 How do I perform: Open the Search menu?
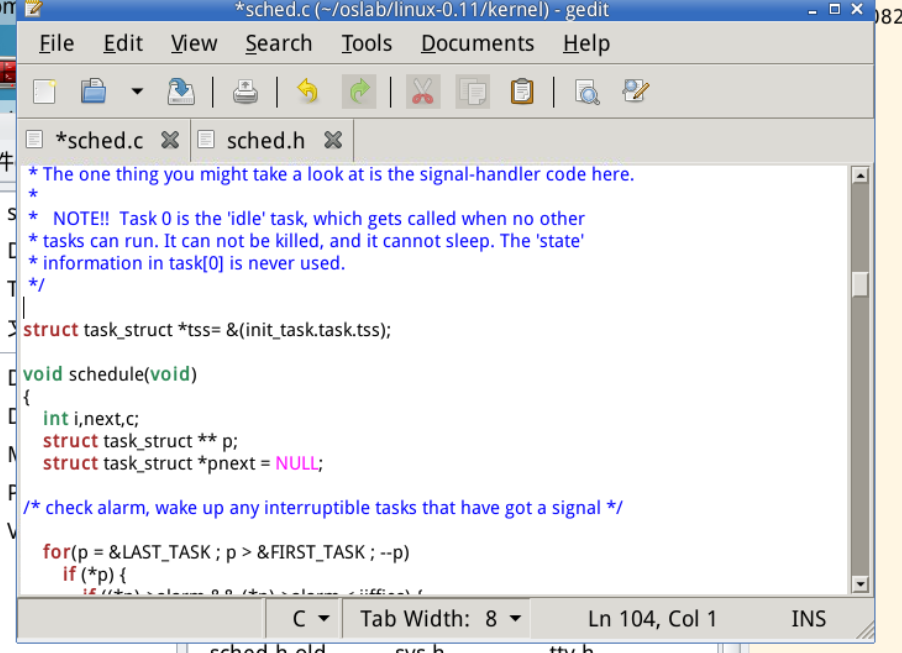click(278, 44)
